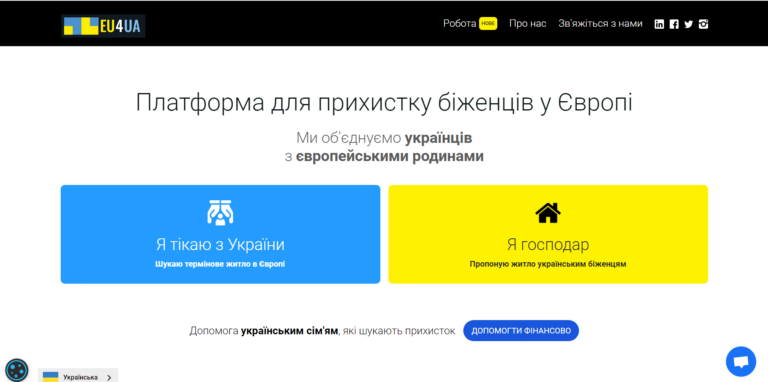Click the Ukrainian flag in language selector
Image resolution: width=768 pixels, height=382 pixels.
(50, 377)
